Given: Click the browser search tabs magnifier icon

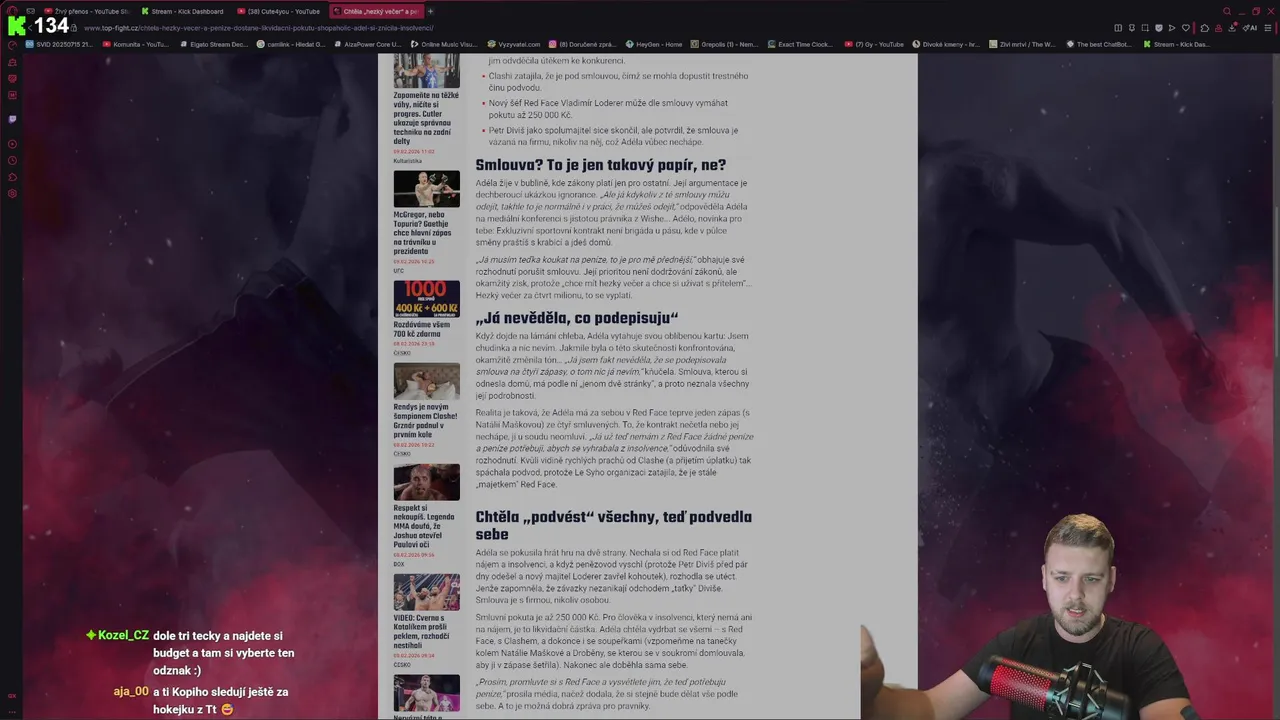Looking at the screenshot, I should 1227,11.
